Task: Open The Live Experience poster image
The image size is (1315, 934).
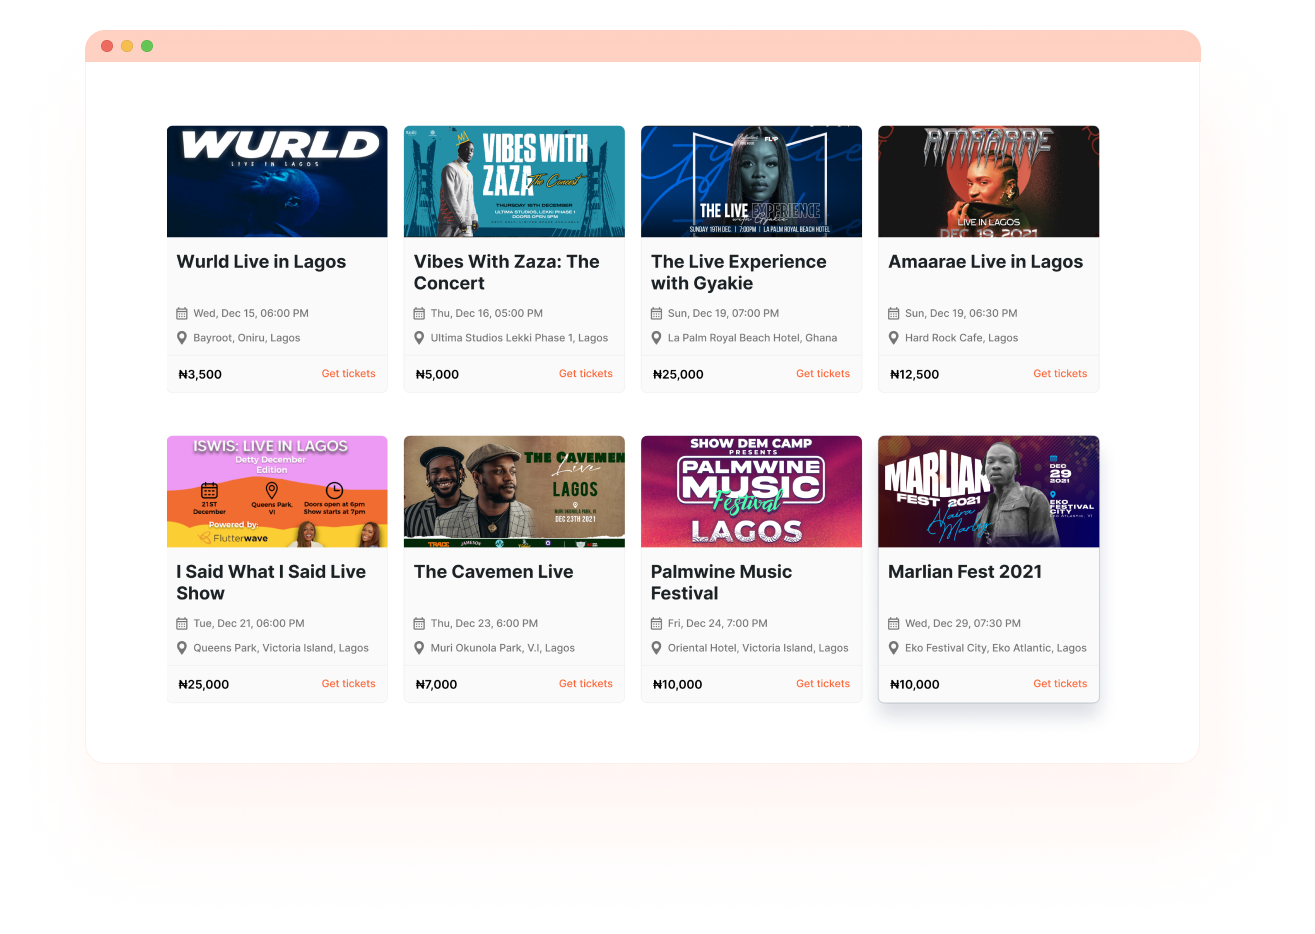Action: pos(751,181)
